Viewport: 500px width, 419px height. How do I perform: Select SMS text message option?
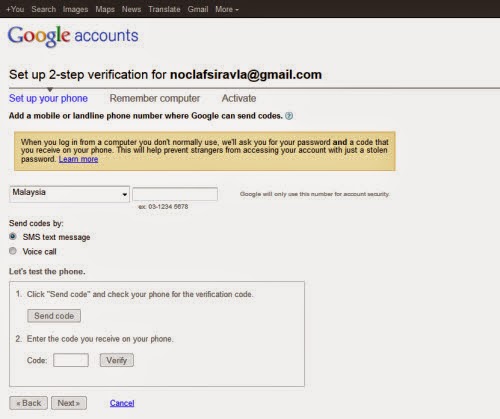pyautogui.click(x=13, y=236)
